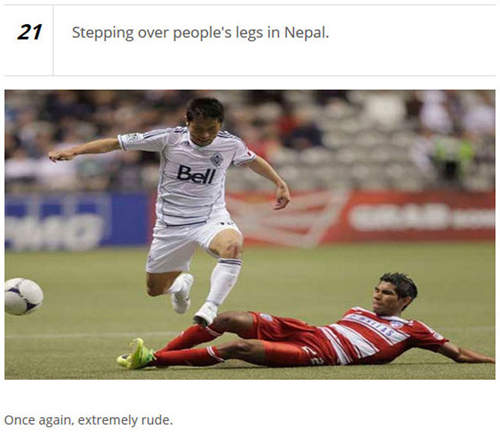
Task: Click the caption "Once again, extremely rude."
Action: 88,420
